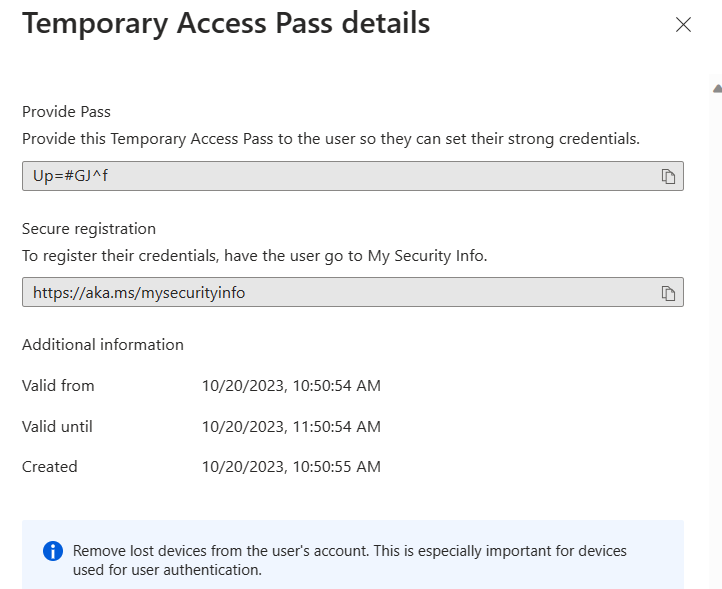Copy the mysecurityinfo URL

point(668,293)
